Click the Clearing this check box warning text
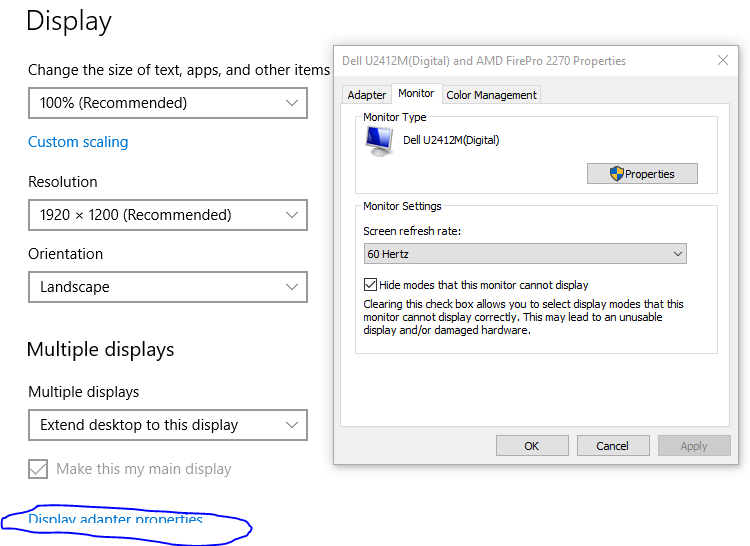This screenshot has height=546, width=750. [523, 317]
